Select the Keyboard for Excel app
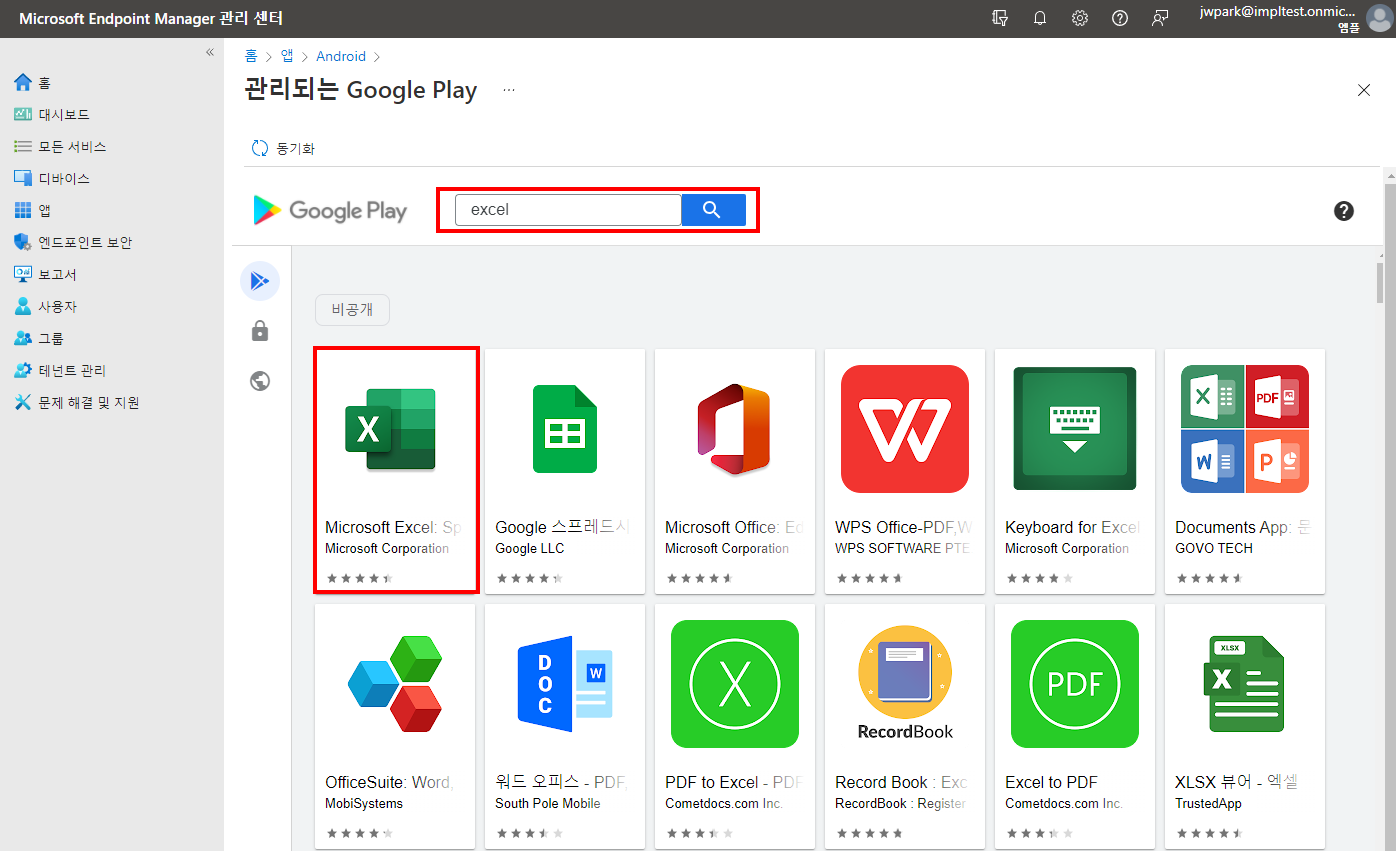This screenshot has height=851, width=1396. [1075, 470]
